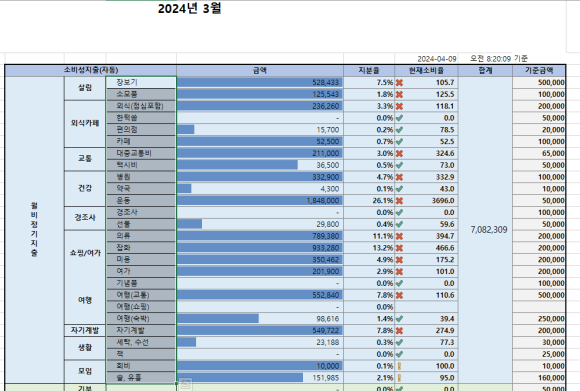Image resolution: width=580 pixels, height=391 pixels.
Task: Select the 금액 column header
Action: coord(260,70)
